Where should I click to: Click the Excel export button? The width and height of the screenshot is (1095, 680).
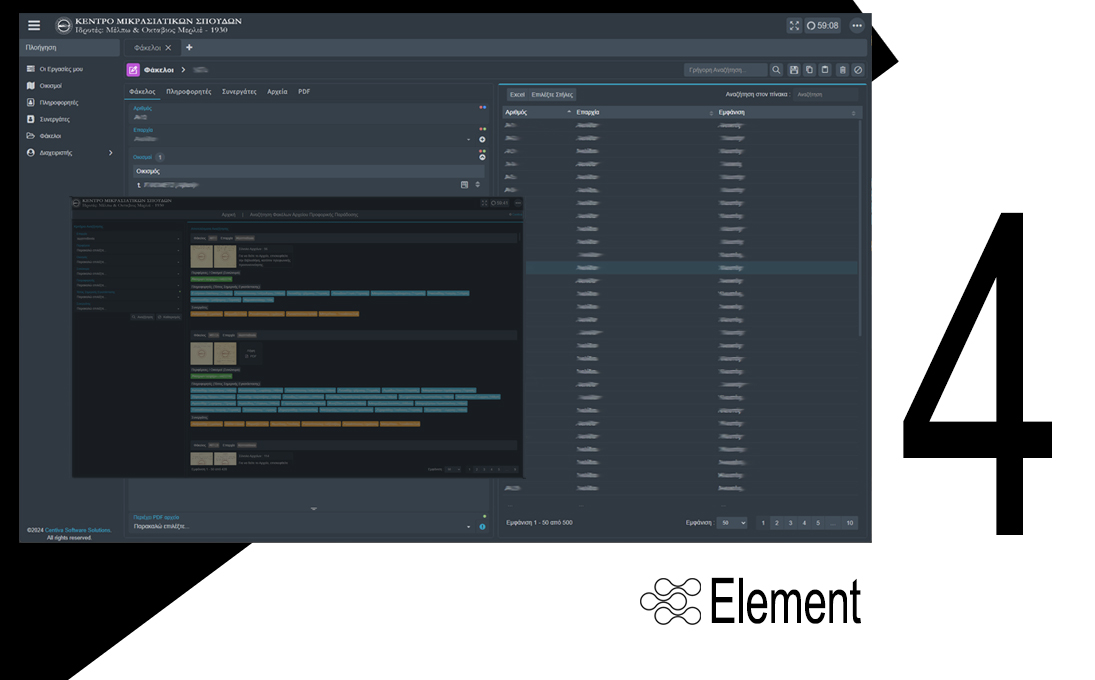point(517,94)
